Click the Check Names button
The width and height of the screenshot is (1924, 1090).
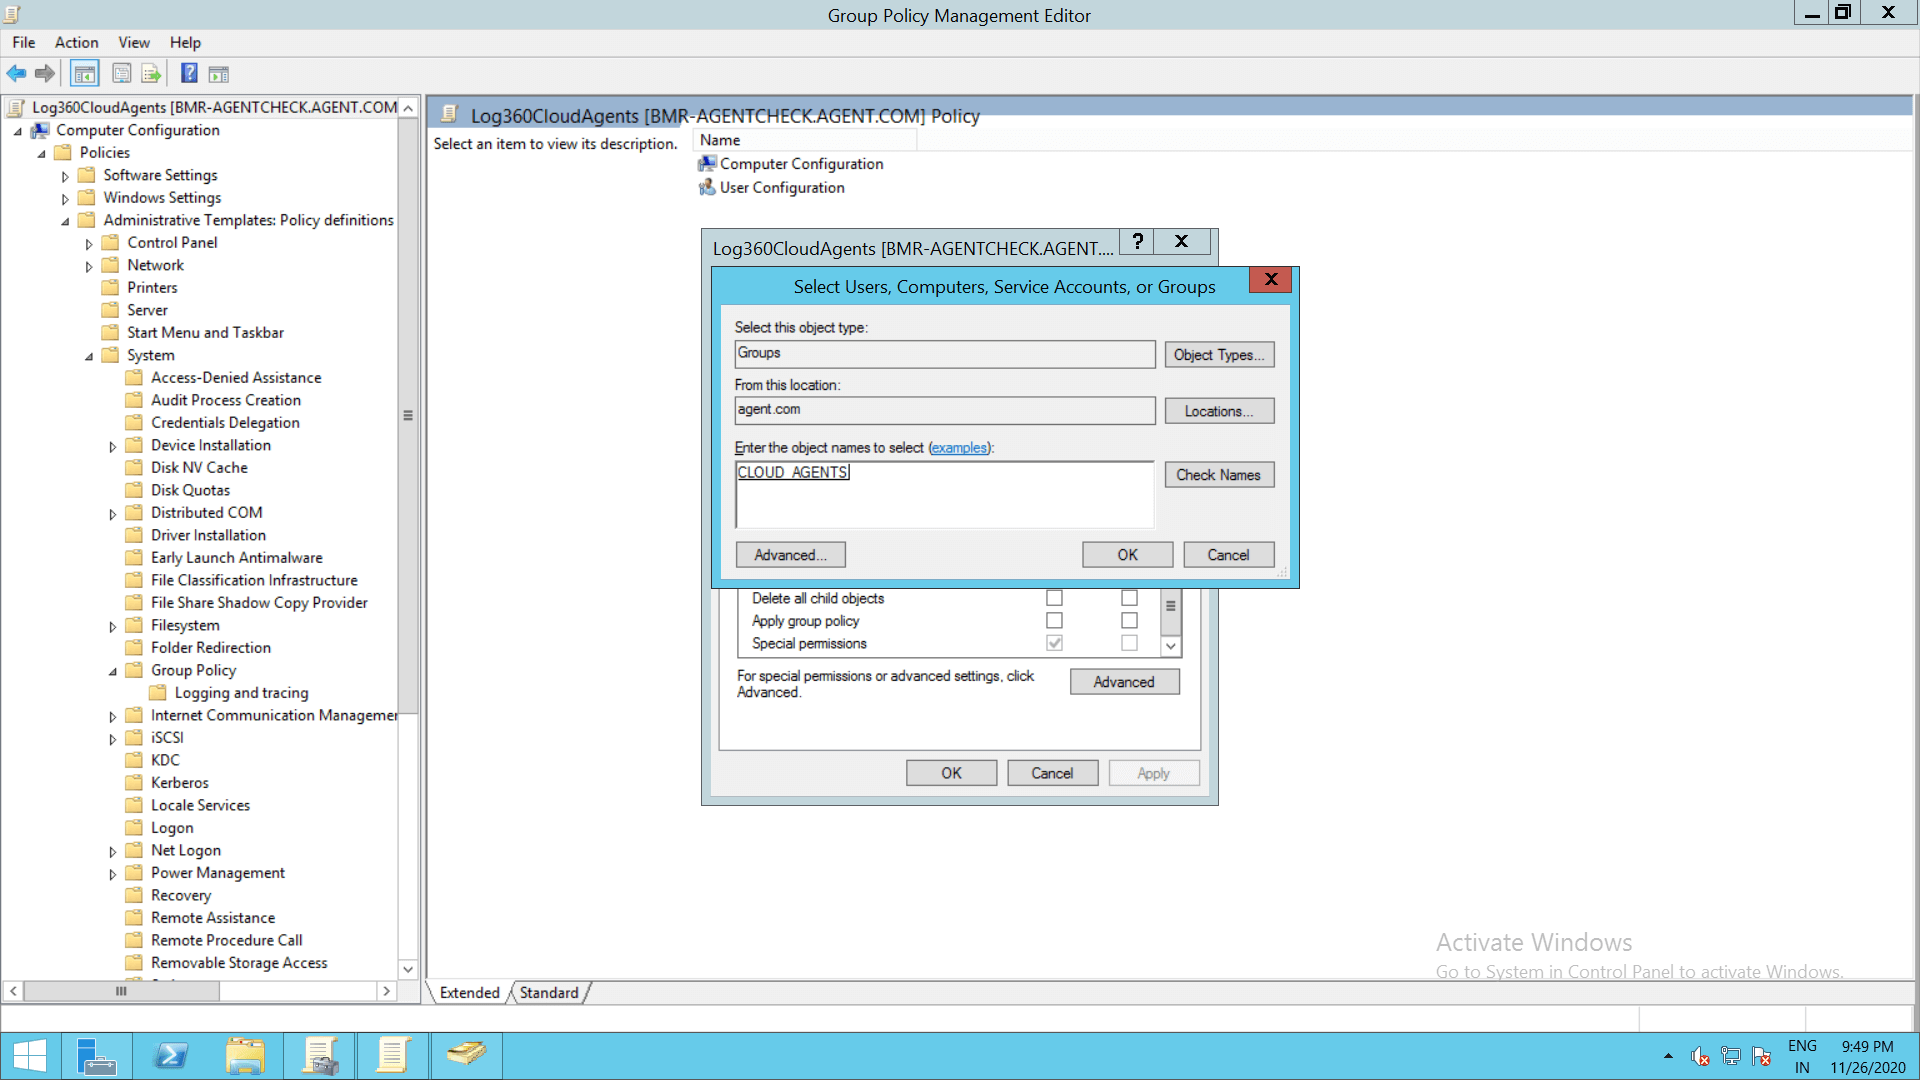1220,476
